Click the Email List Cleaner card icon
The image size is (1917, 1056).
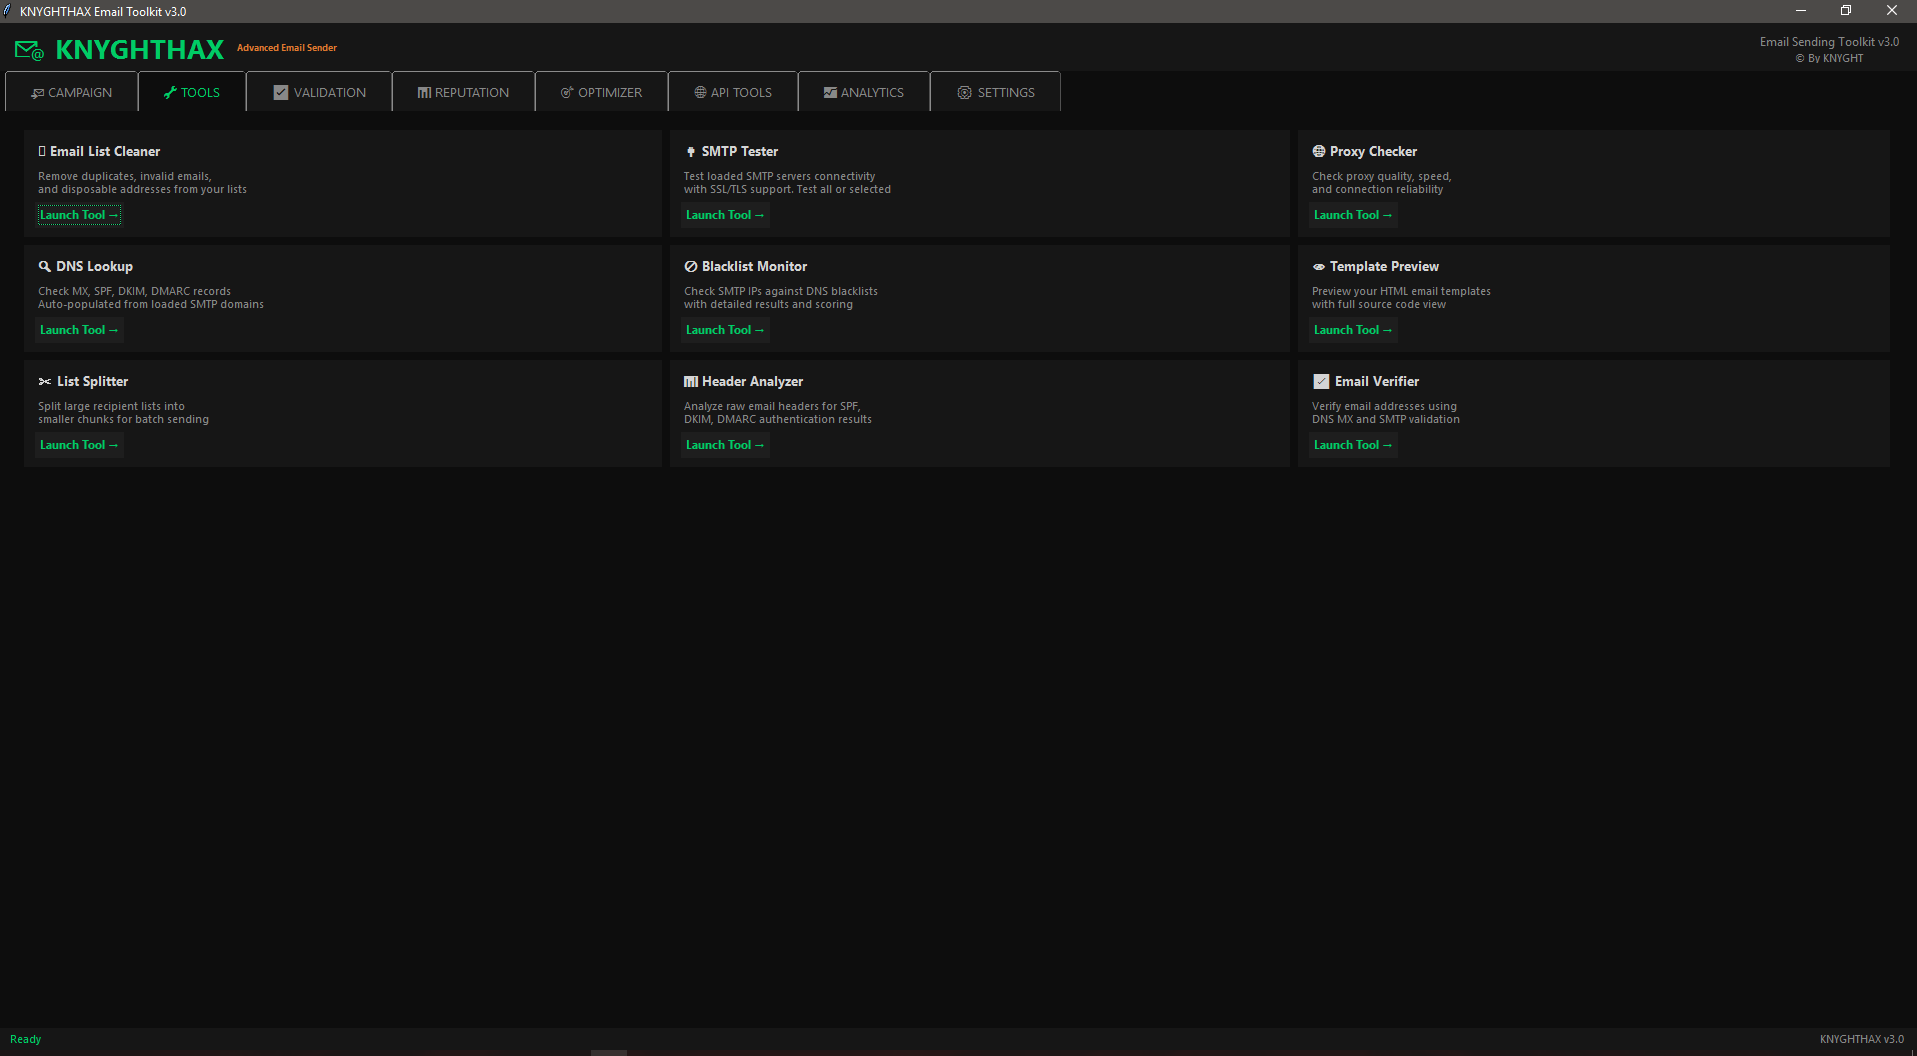click(x=42, y=151)
